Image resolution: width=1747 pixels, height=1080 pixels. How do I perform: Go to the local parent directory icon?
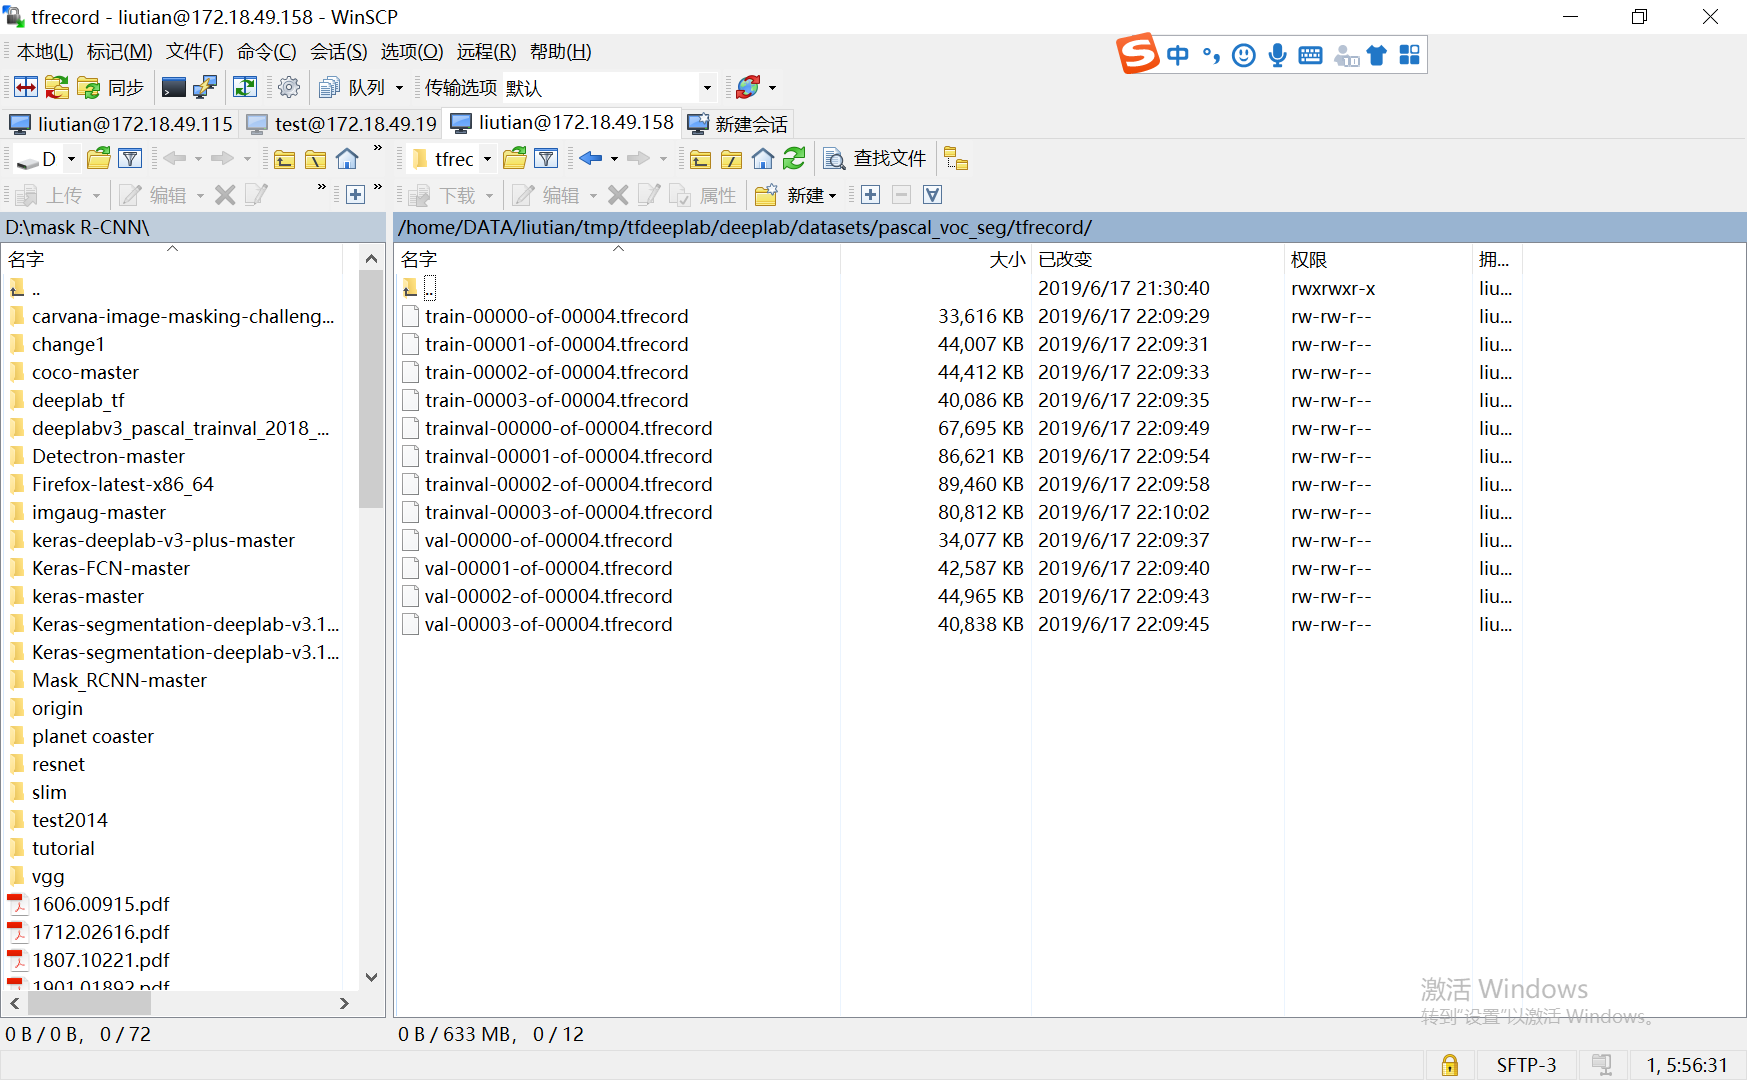click(284, 159)
